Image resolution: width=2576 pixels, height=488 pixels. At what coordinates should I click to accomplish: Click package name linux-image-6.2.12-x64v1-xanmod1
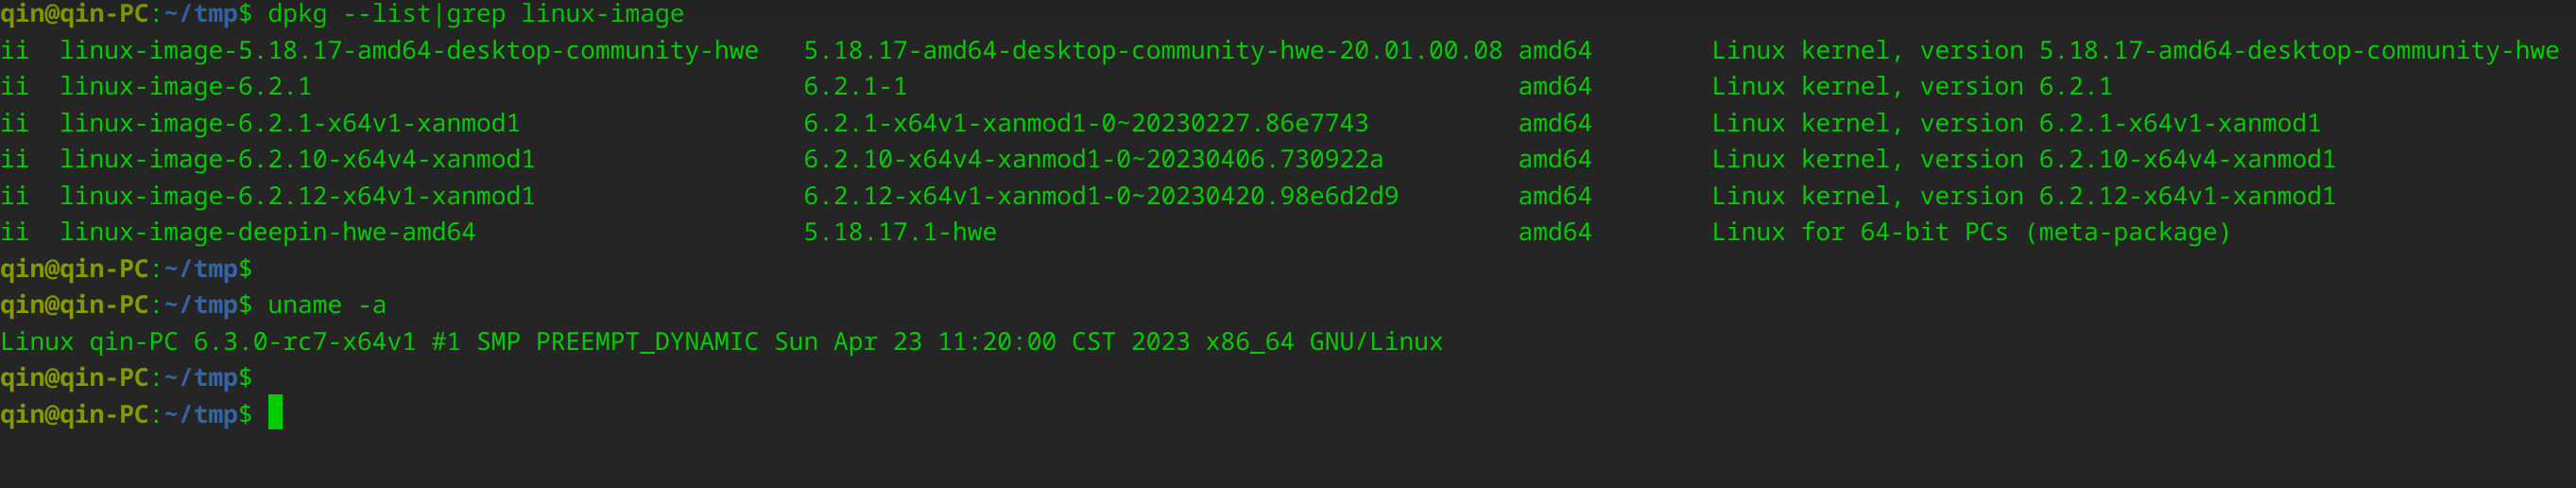pos(297,196)
